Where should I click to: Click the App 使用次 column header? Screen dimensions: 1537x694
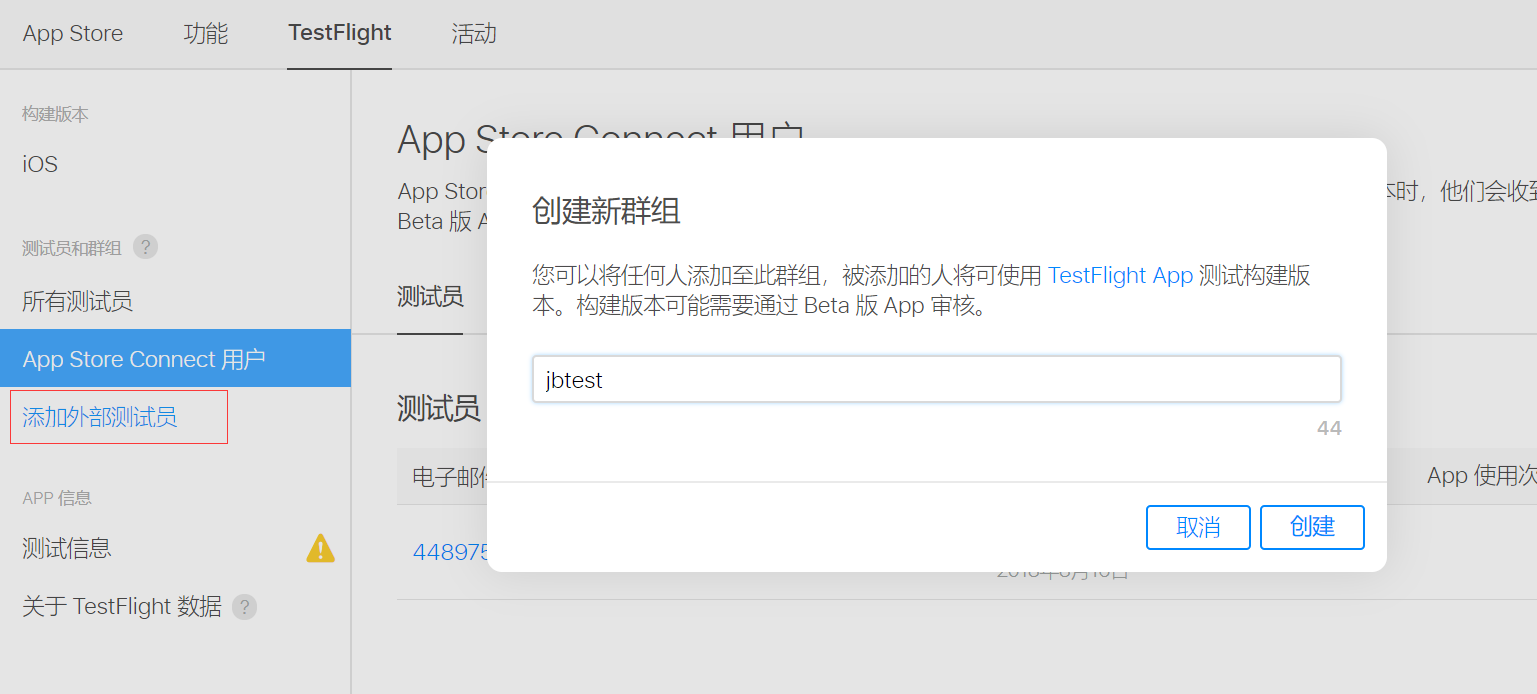[x=1481, y=476]
